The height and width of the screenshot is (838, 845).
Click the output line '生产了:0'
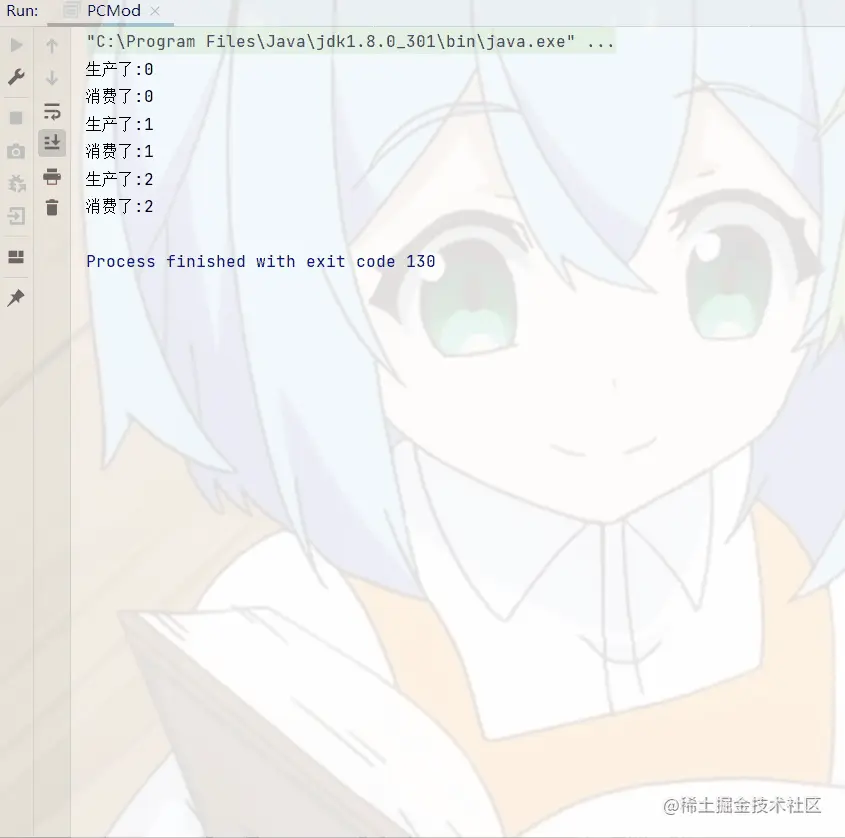tap(119, 69)
